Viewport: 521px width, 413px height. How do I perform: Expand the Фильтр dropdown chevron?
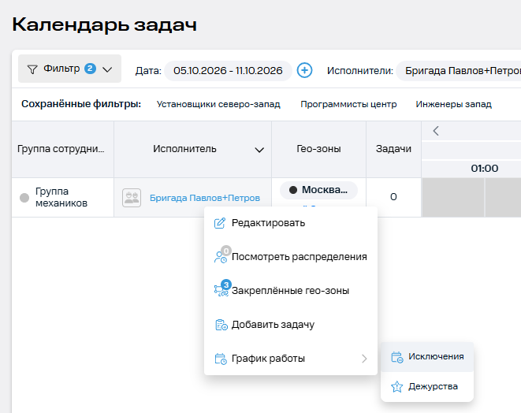click(x=107, y=70)
